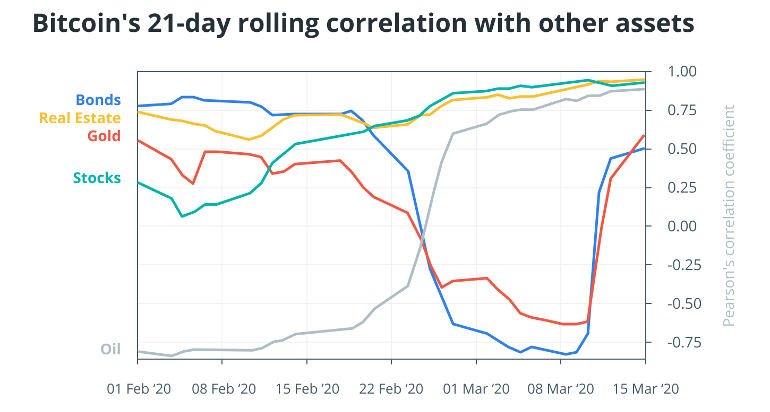
Task: Click the 0.00 y-axis value
Action: (682, 226)
